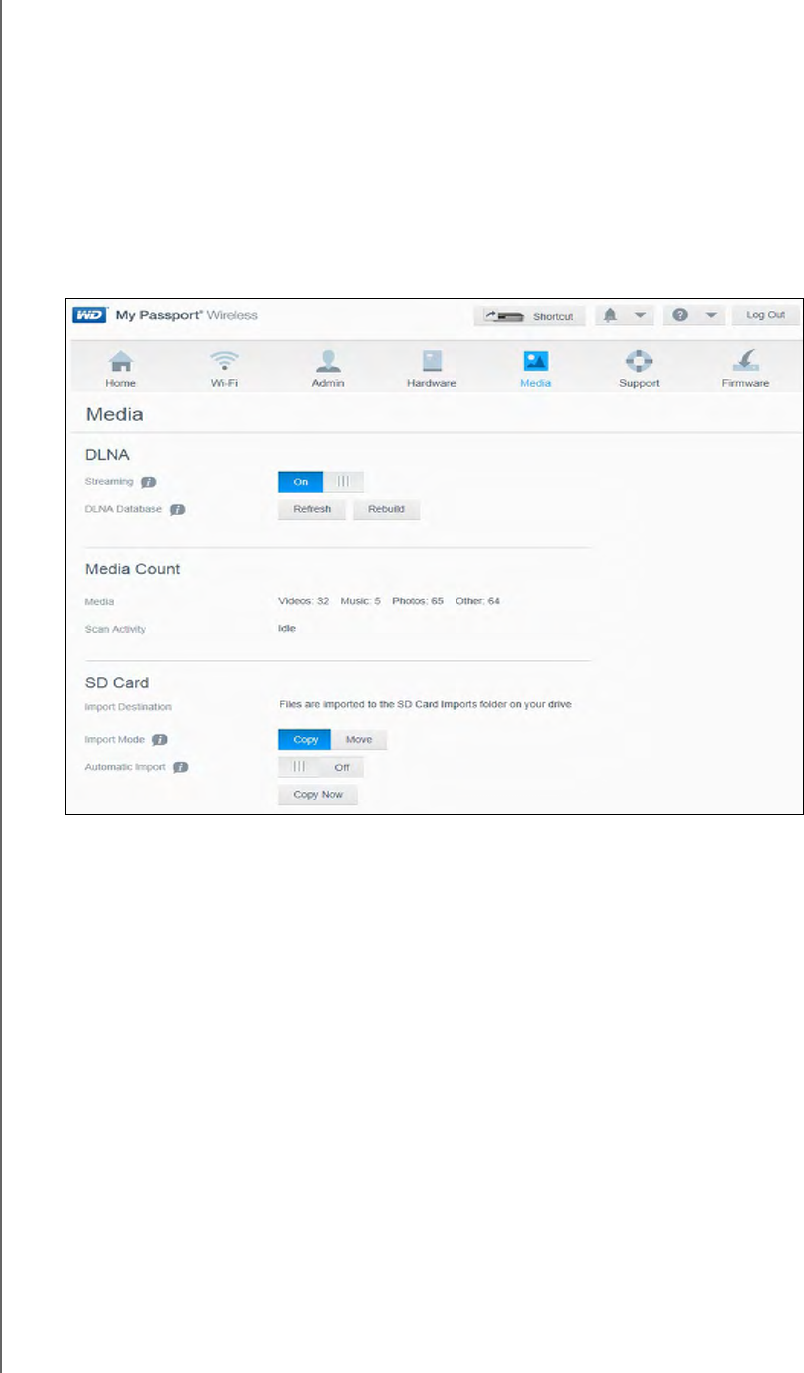804x1373 pixels.
Task: Rebuild the DLNA database
Action: (386, 509)
